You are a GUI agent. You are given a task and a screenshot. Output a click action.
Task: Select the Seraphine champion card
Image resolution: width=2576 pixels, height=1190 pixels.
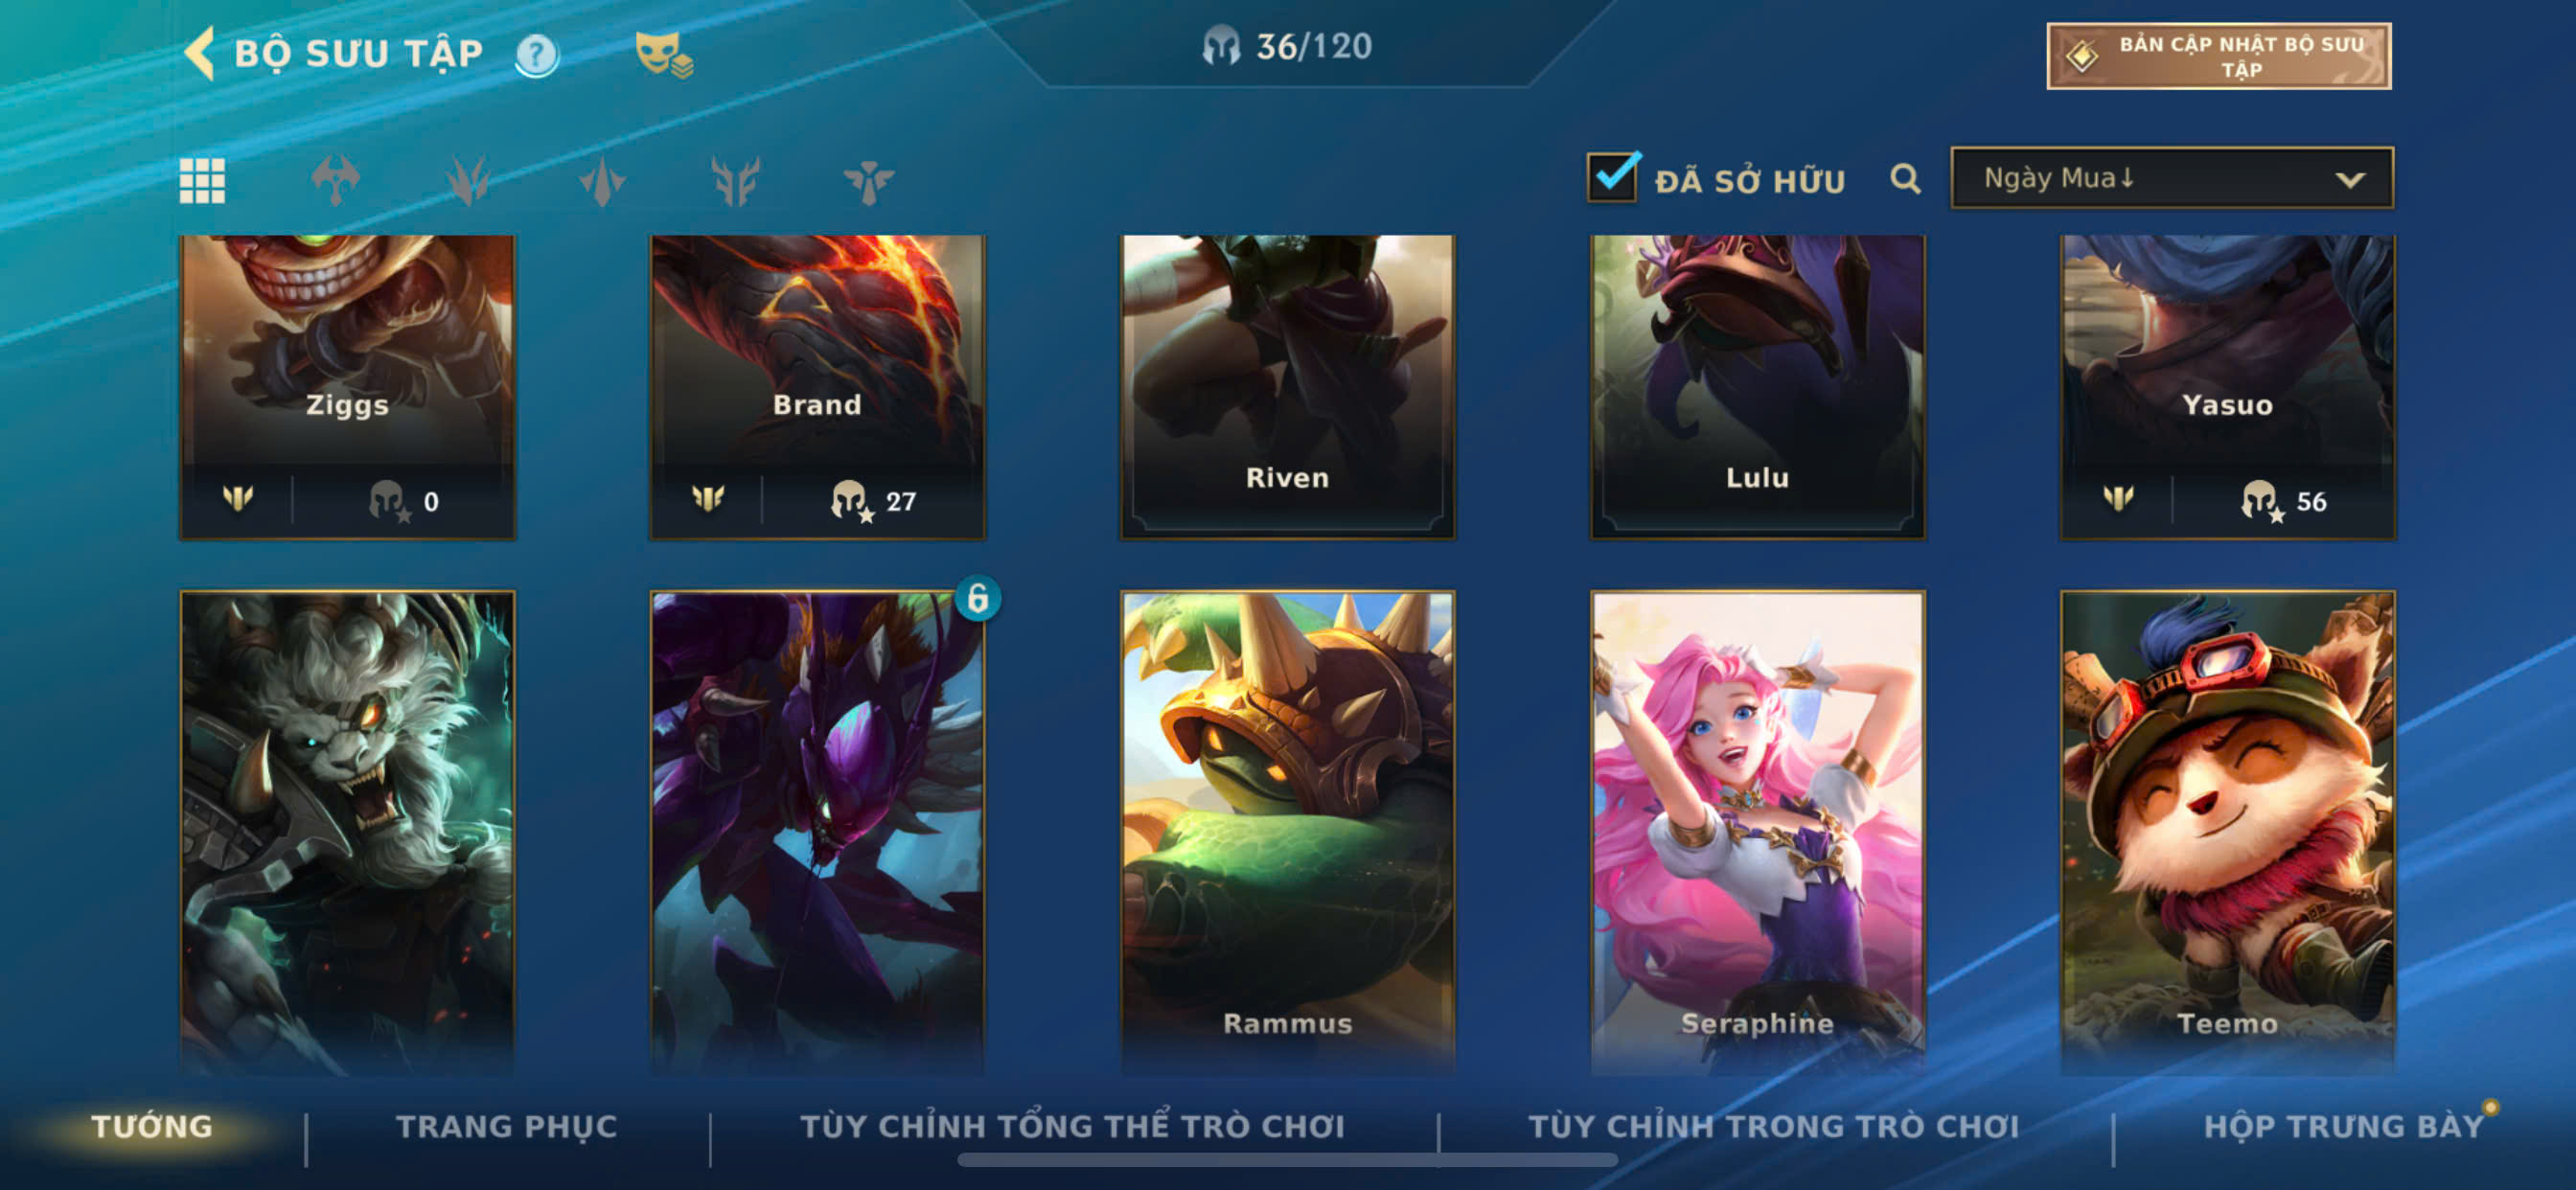1757,832
